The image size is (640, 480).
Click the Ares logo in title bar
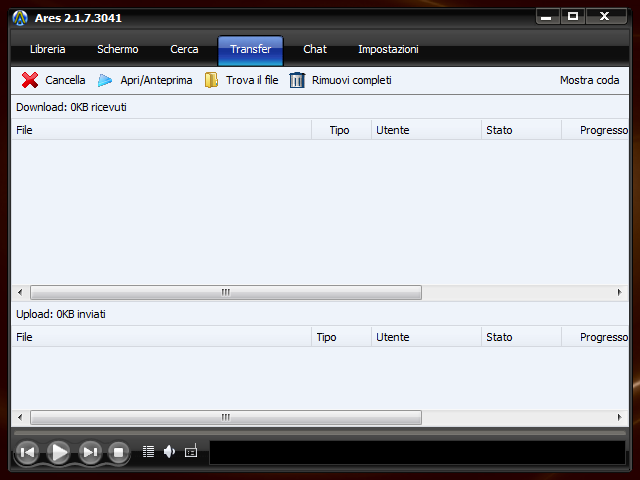(x=20, y=18)
